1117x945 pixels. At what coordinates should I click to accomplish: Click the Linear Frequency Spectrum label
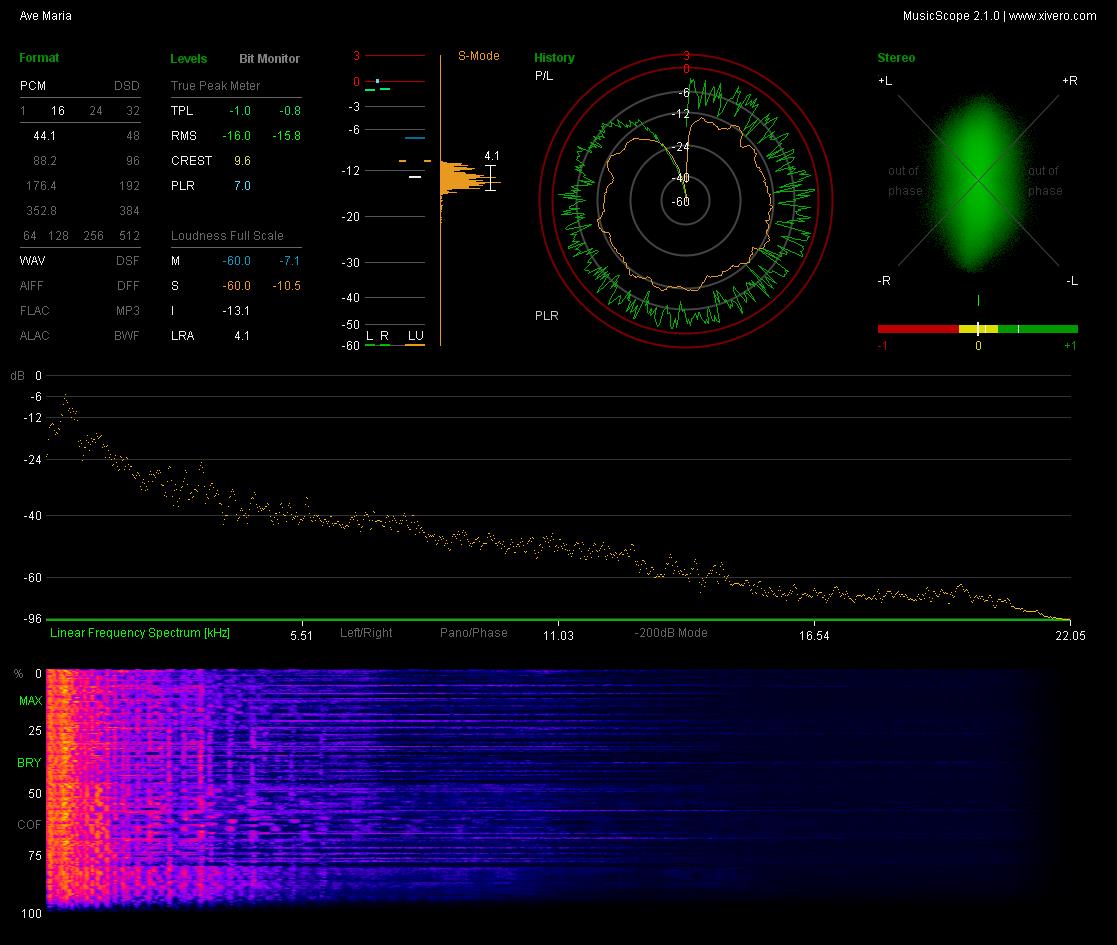click(140, 632)
